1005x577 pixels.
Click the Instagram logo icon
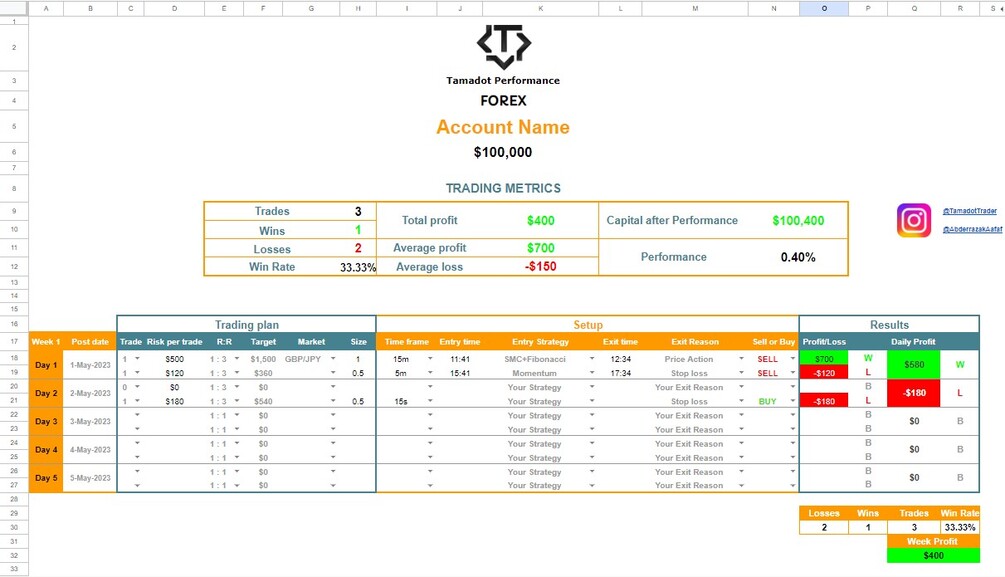[913, 221]
